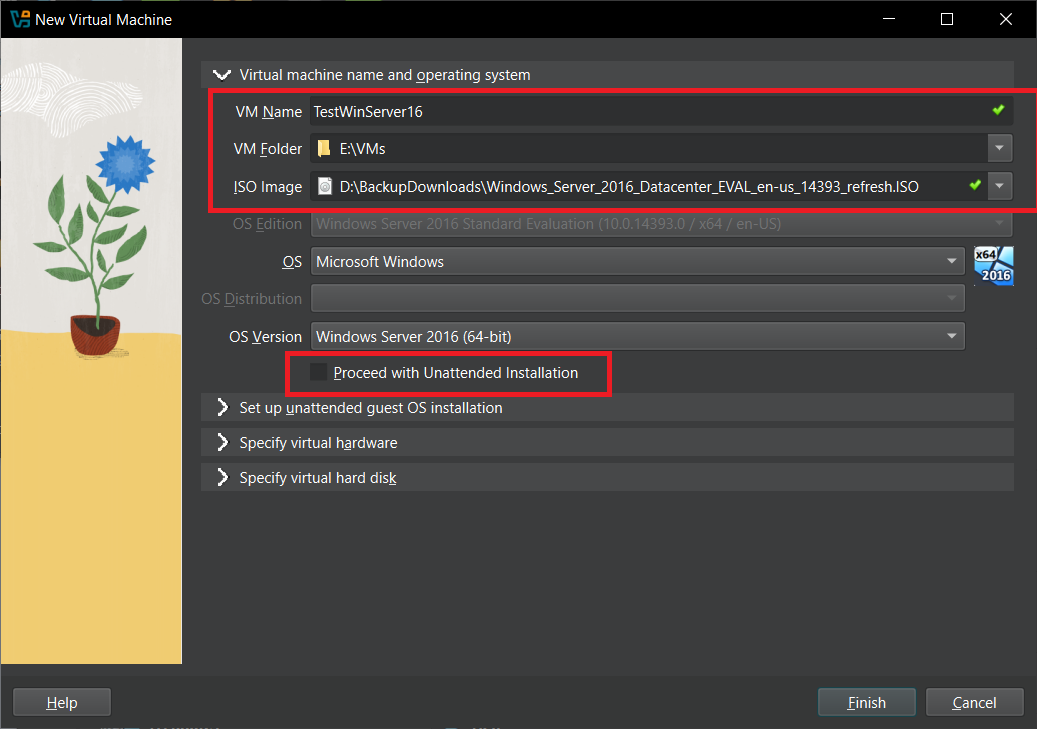Viewport: 1037px width, 729px height.
Task: Open Help for the wizard
Action: pos(62,703)
